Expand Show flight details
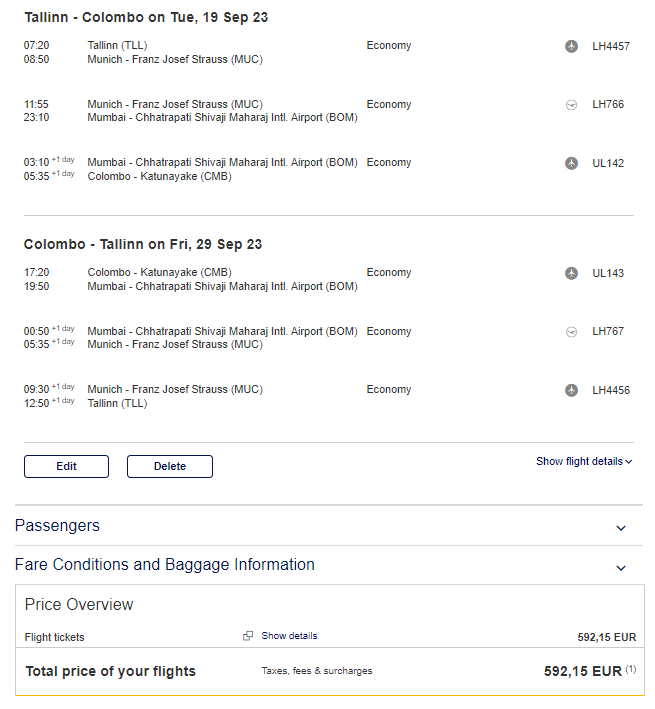Image resolution: width=655 pixels, height=709 pixels. (x=584, y=461)
